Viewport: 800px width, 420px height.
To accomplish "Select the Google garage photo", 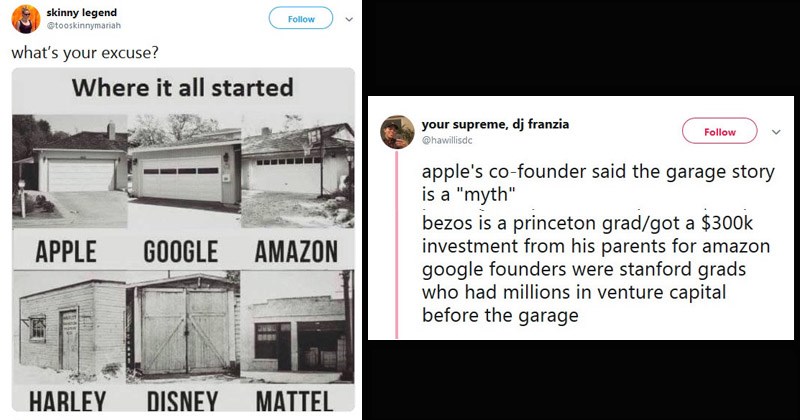I will pos(181,172).
